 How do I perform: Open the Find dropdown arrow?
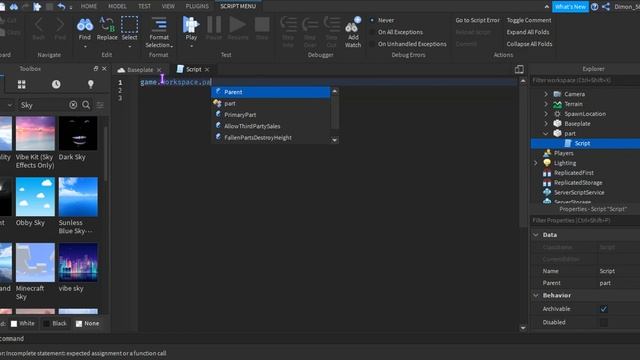85,46
